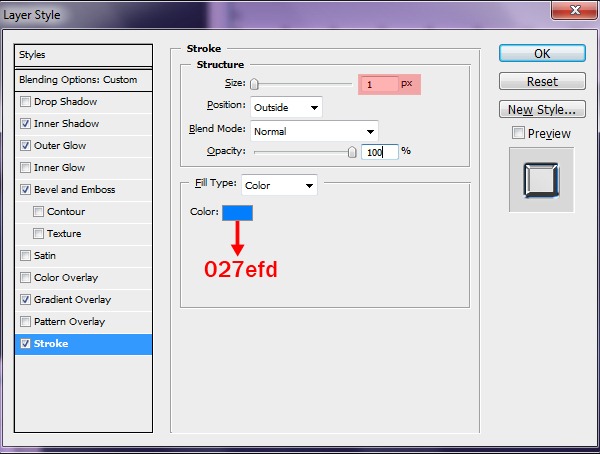Open the Pattern Overlay settings label
The width and height of the screenshot is (600, 454).
[69, 322]
